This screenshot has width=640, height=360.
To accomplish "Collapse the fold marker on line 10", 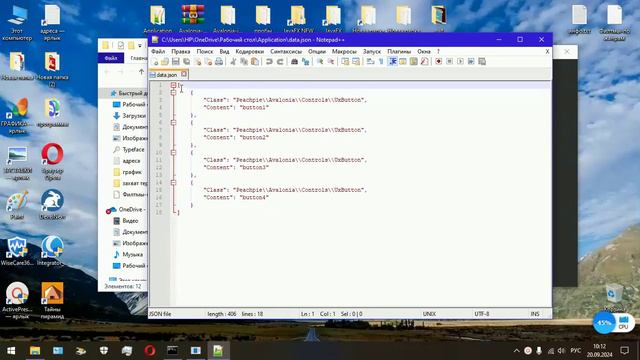I will pyautogui.click(x=173, y=153).
